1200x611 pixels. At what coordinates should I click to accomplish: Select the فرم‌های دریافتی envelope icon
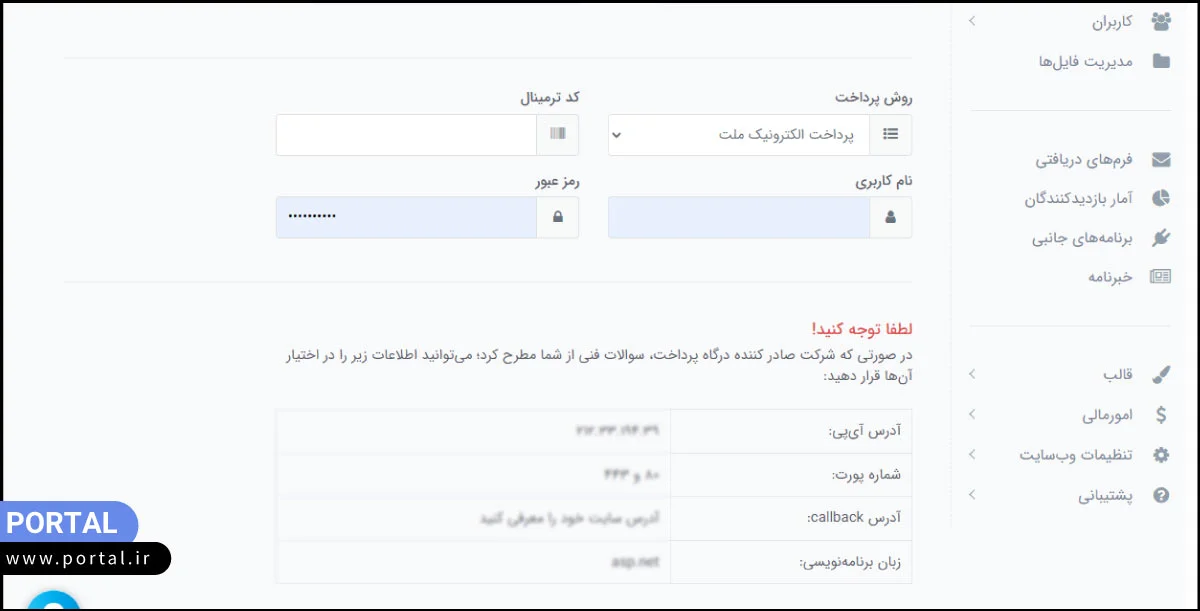pos(1160,158)
